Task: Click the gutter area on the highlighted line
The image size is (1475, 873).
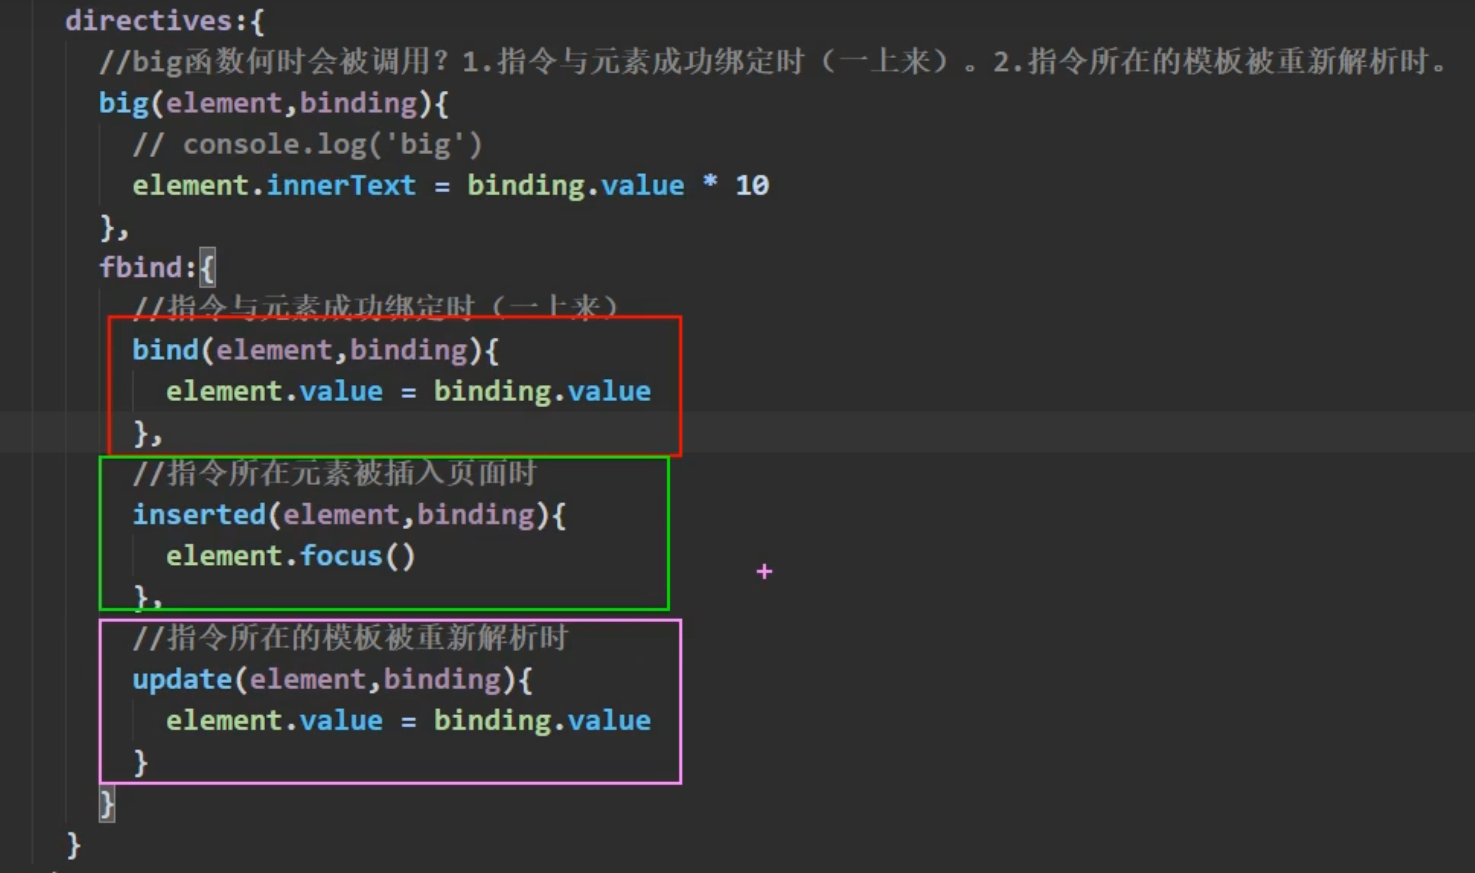Action: pyautogui.click(x=30, y=433)
